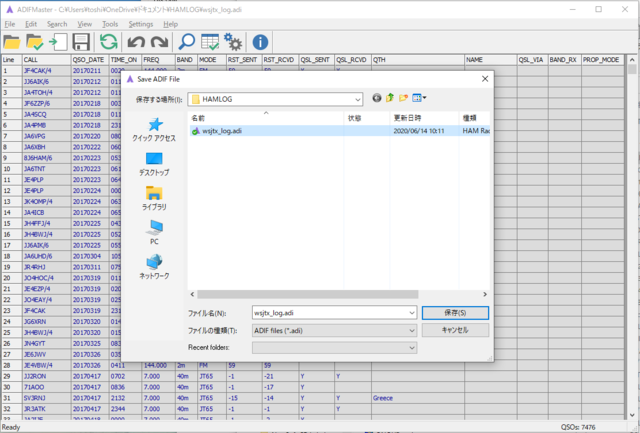640x433 pixels.
Task: Click the Redo arrow toolbar icon
Action: (160, 42)
